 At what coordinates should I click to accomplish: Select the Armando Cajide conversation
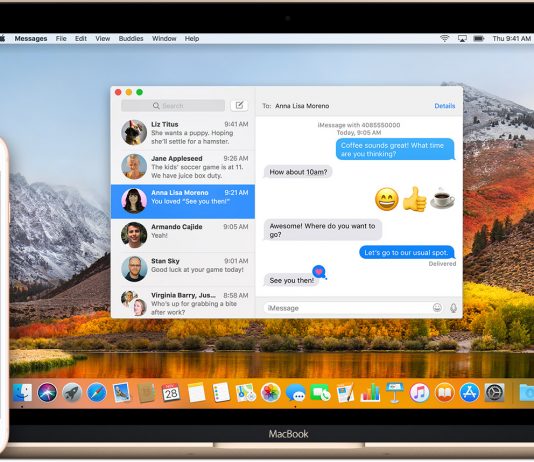coord(183,235)
